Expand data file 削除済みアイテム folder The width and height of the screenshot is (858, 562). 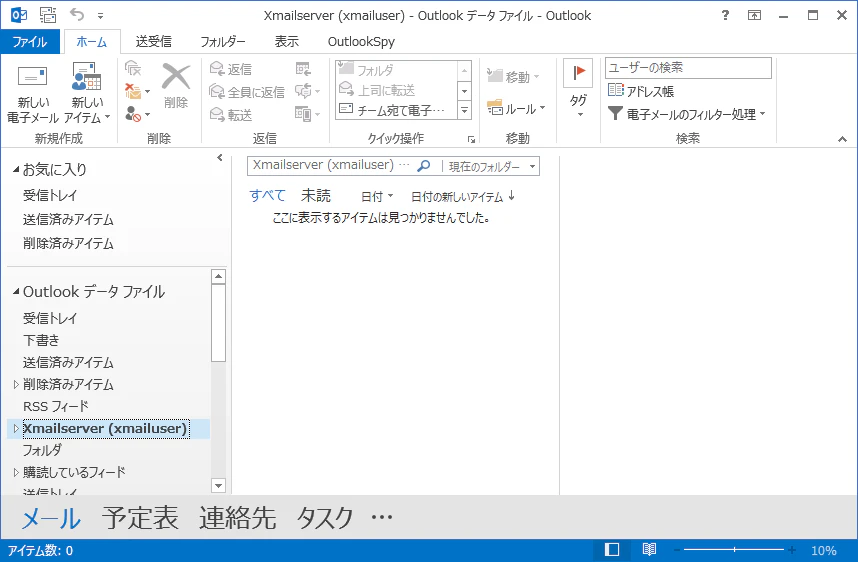[16, 384]
